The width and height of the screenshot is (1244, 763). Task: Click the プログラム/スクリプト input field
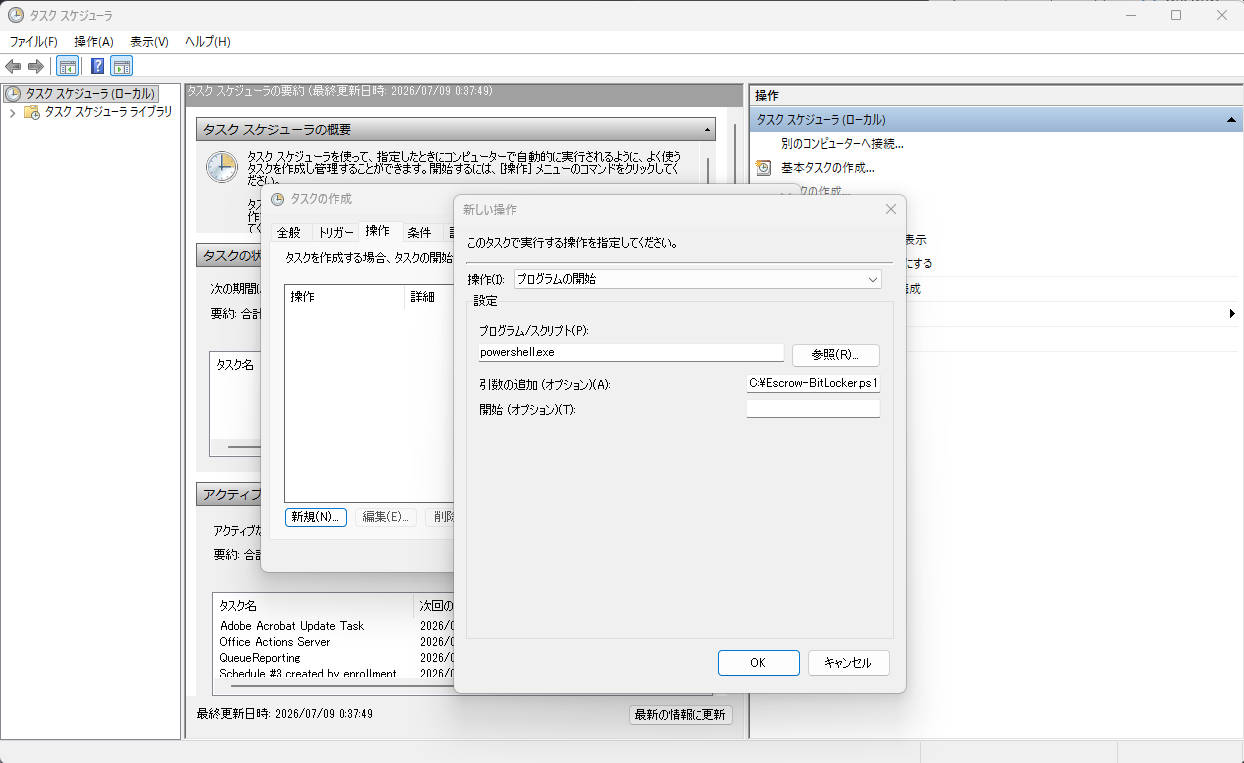(x=631, y=353)
